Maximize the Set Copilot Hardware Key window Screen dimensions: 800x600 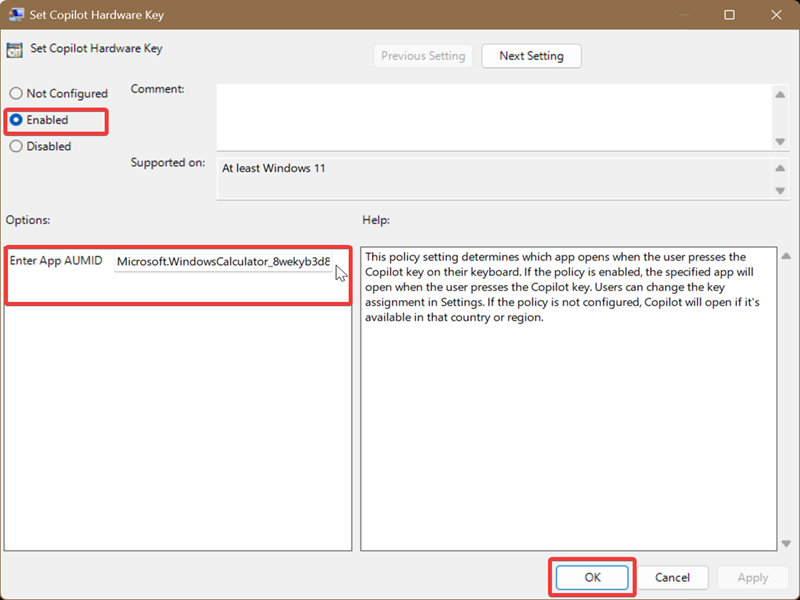(730, 15)
